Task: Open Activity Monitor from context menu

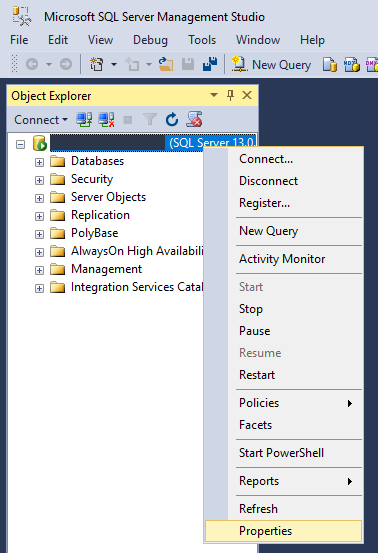Action: pos(284,259)
